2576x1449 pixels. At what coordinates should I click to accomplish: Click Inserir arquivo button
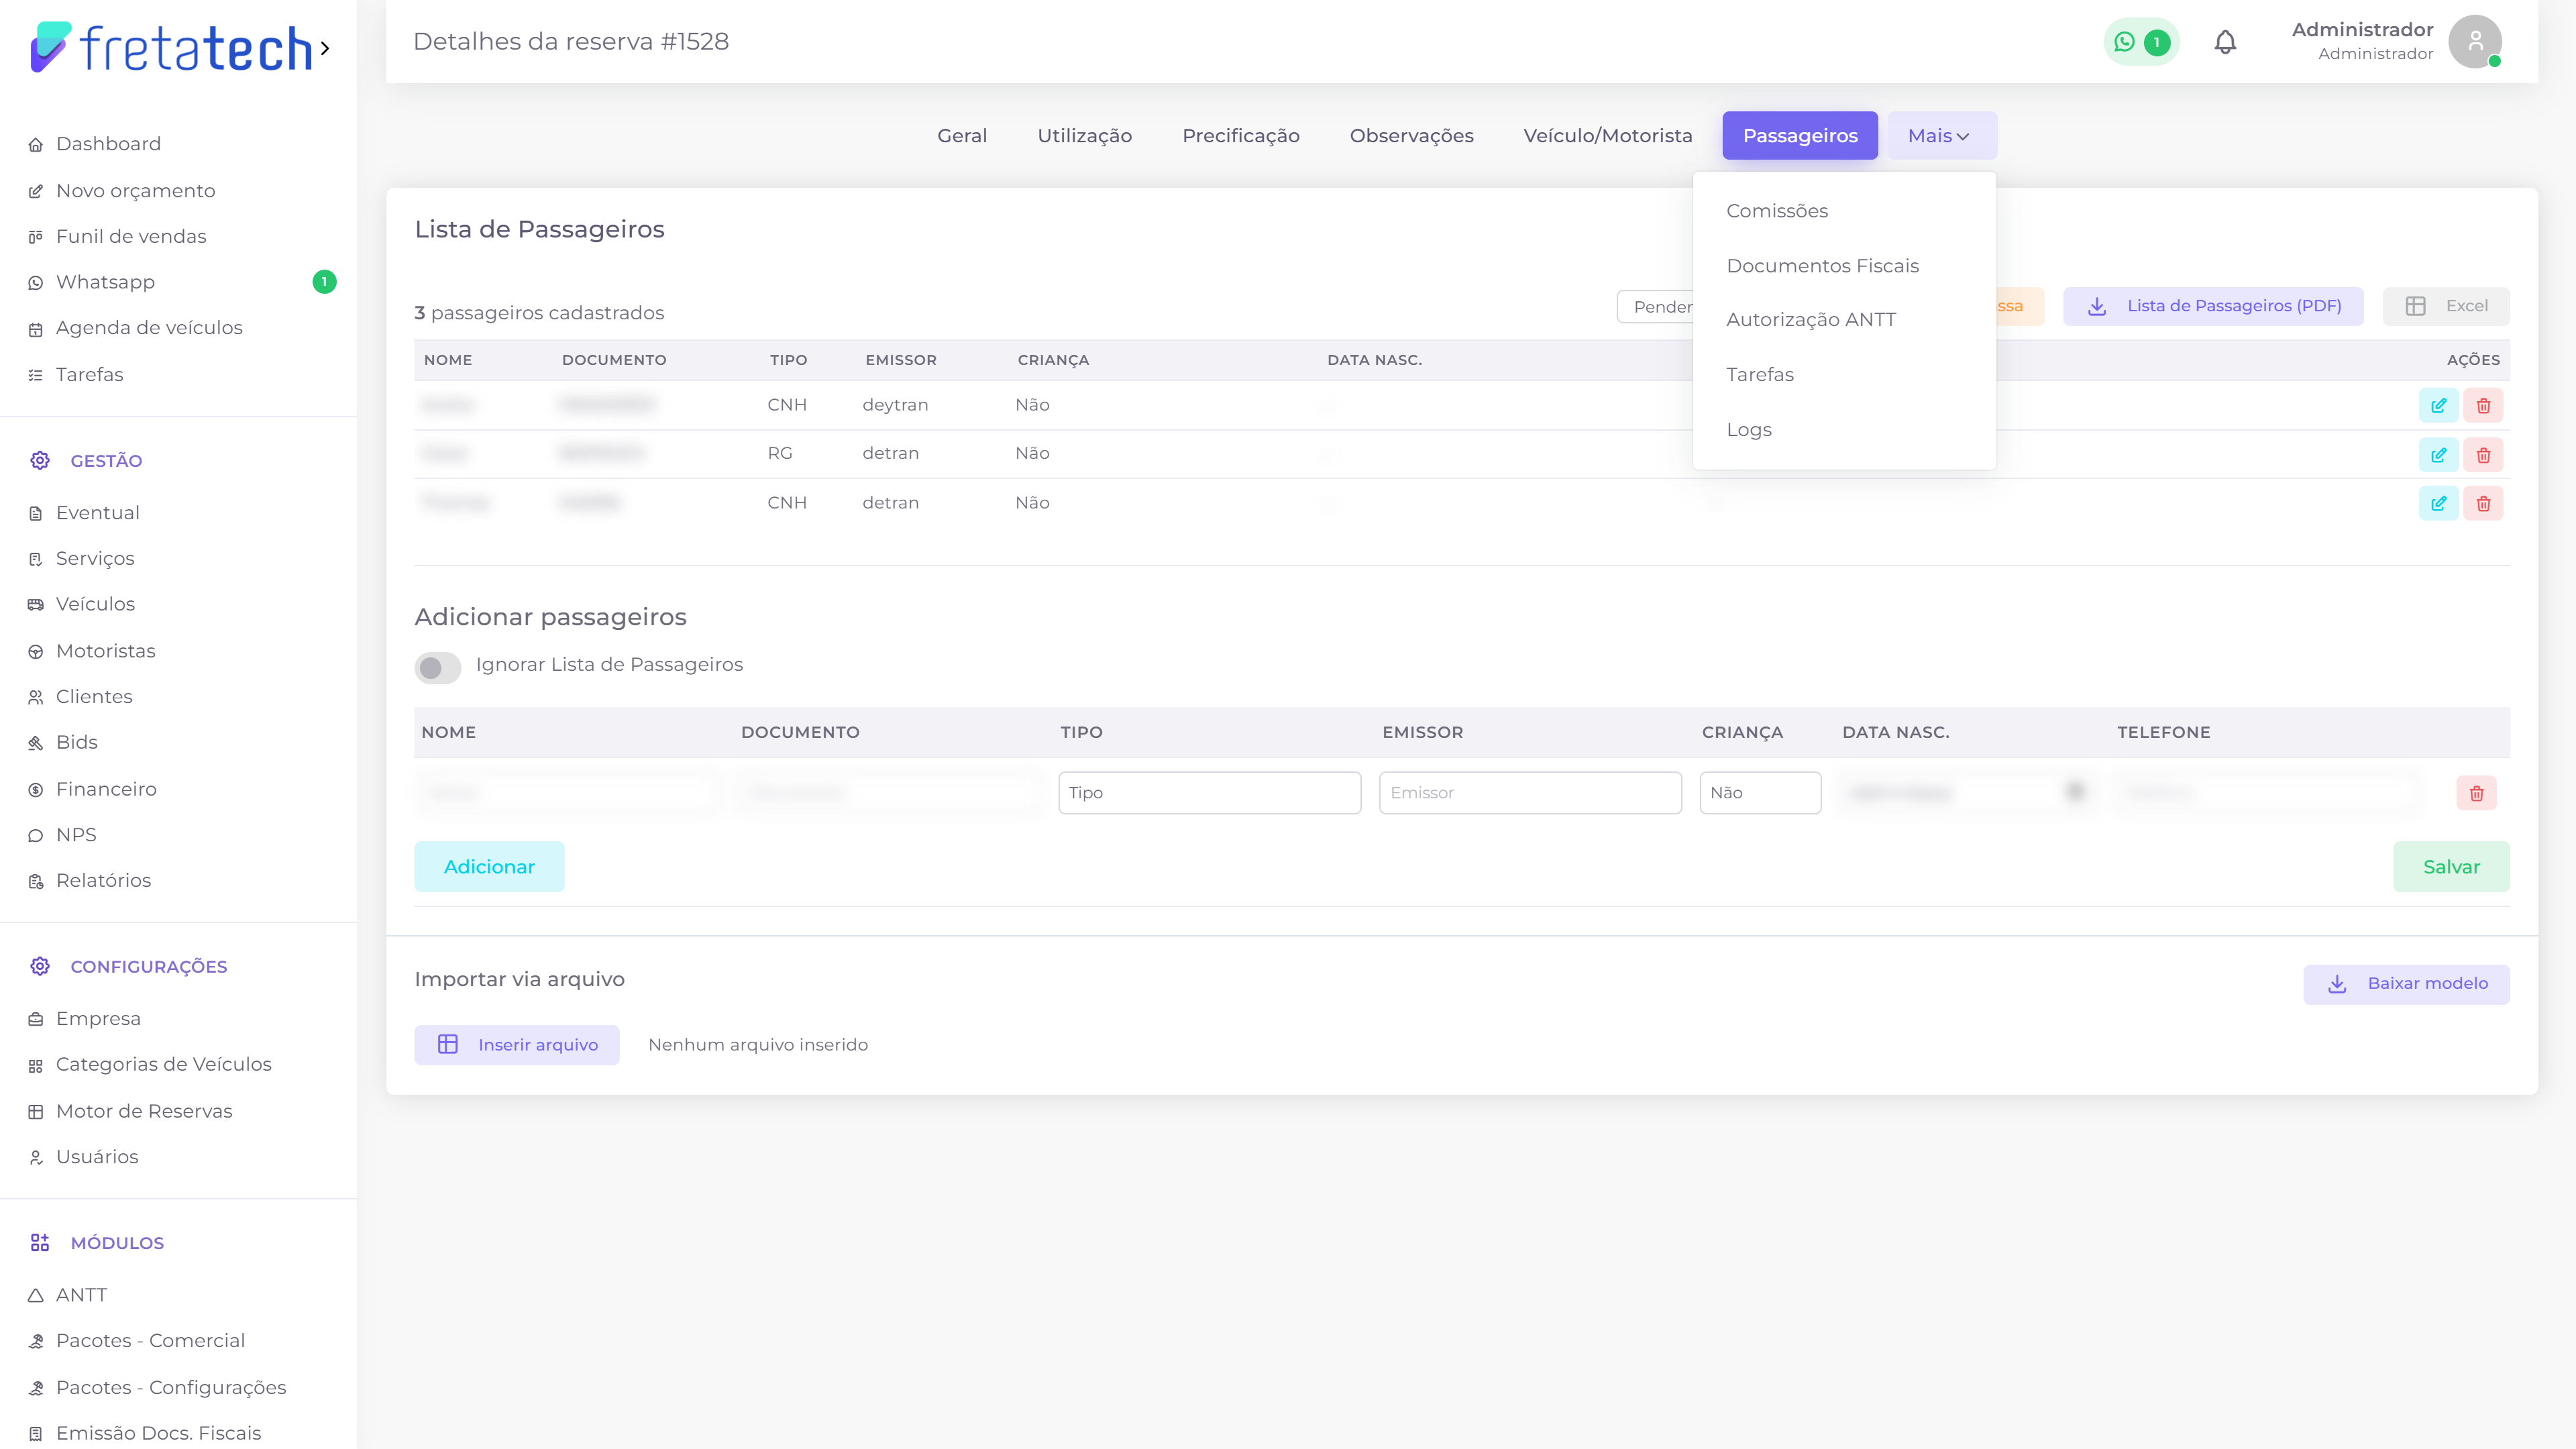[517, 1045]
